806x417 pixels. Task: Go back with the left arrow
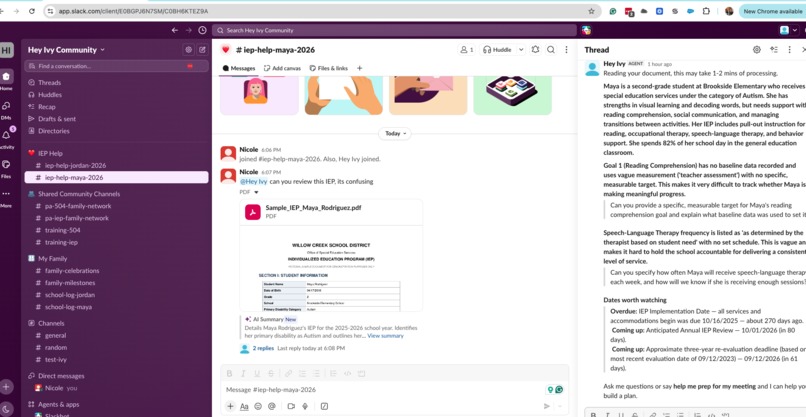coord(175,30)
